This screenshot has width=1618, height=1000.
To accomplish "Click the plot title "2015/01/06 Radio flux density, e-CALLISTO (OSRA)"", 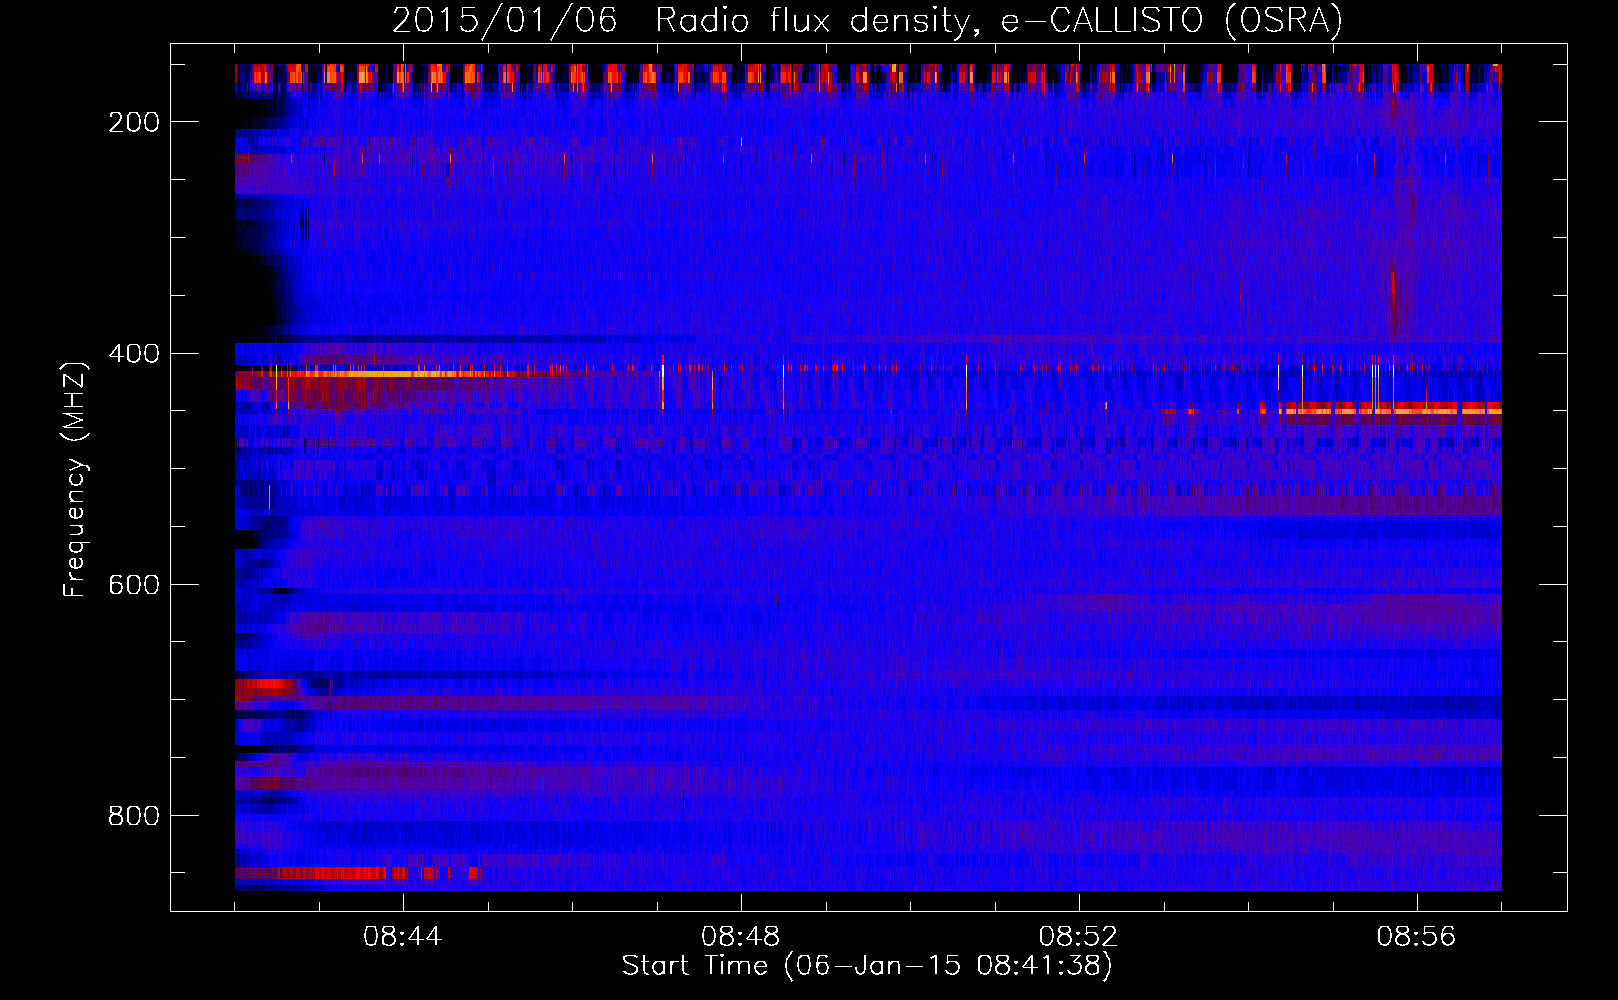I will point(867,21).
